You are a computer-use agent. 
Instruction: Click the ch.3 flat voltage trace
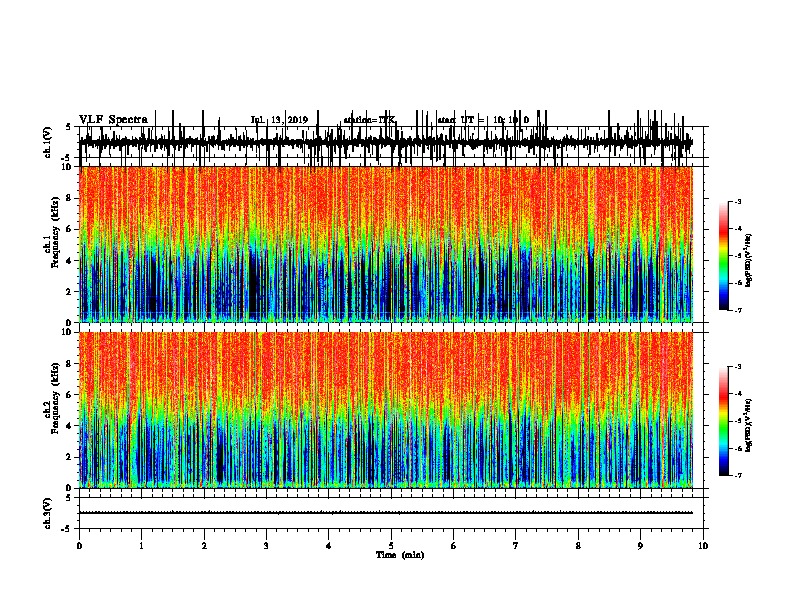coord(386,513)
